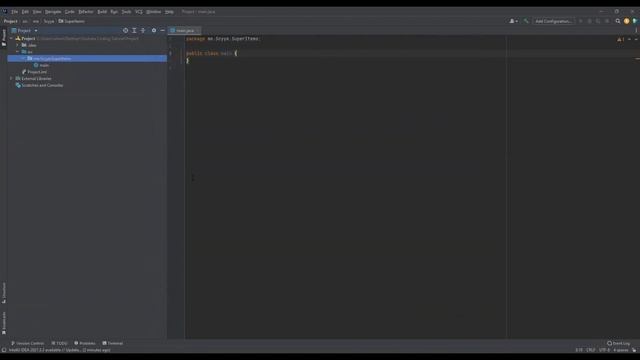Toggle the vertical Project tool window tab
This screenshot has width=640, height=360.
point(4,38)
